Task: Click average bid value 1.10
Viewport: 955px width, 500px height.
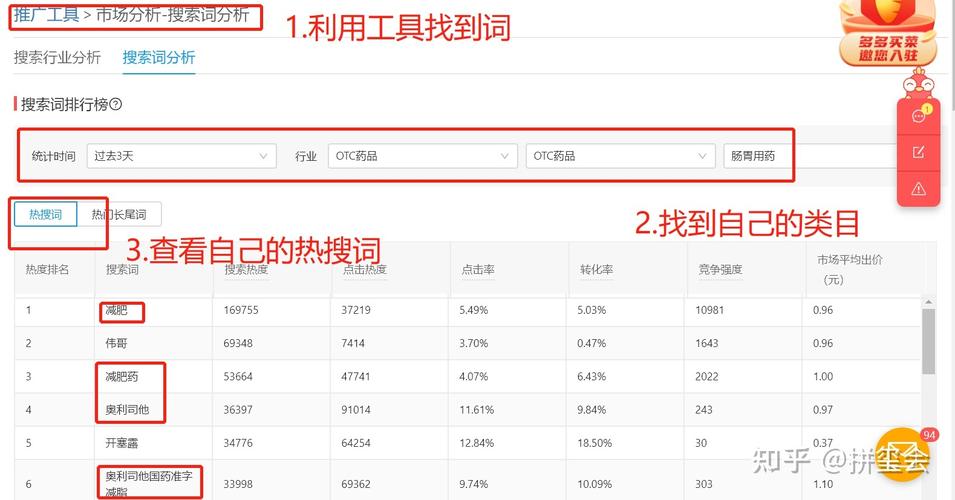Action: pyautogui.click(x=823, y=484)
